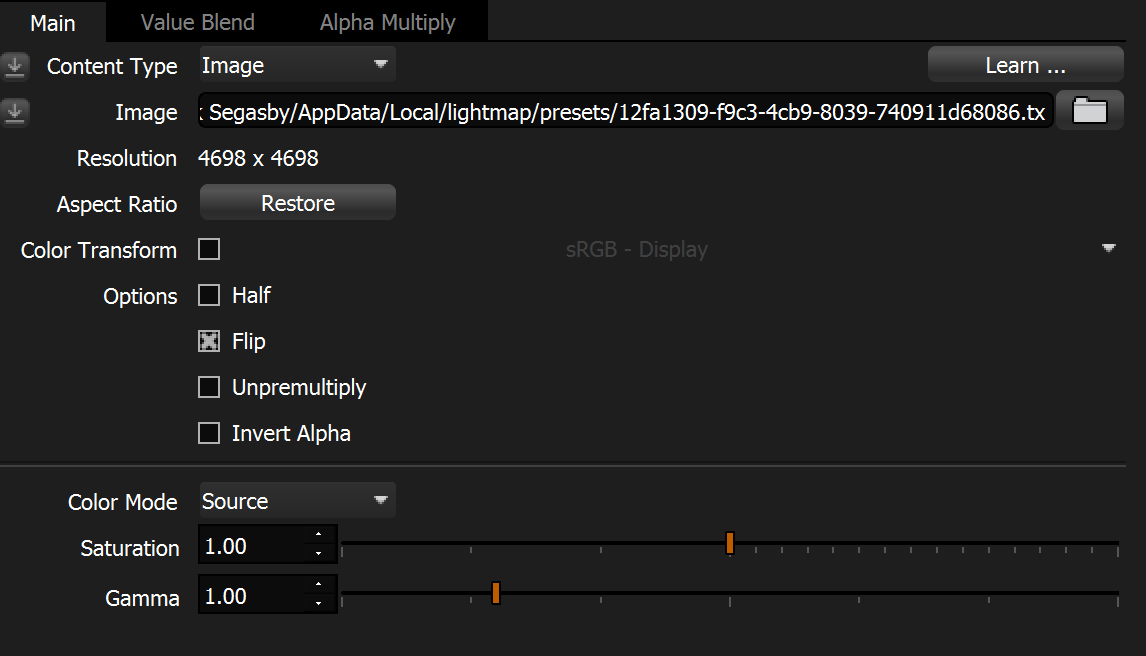The image size is (1146, 656).
Task: Toggle the Invert Alpha checkbox
Action: pos(209,433)
